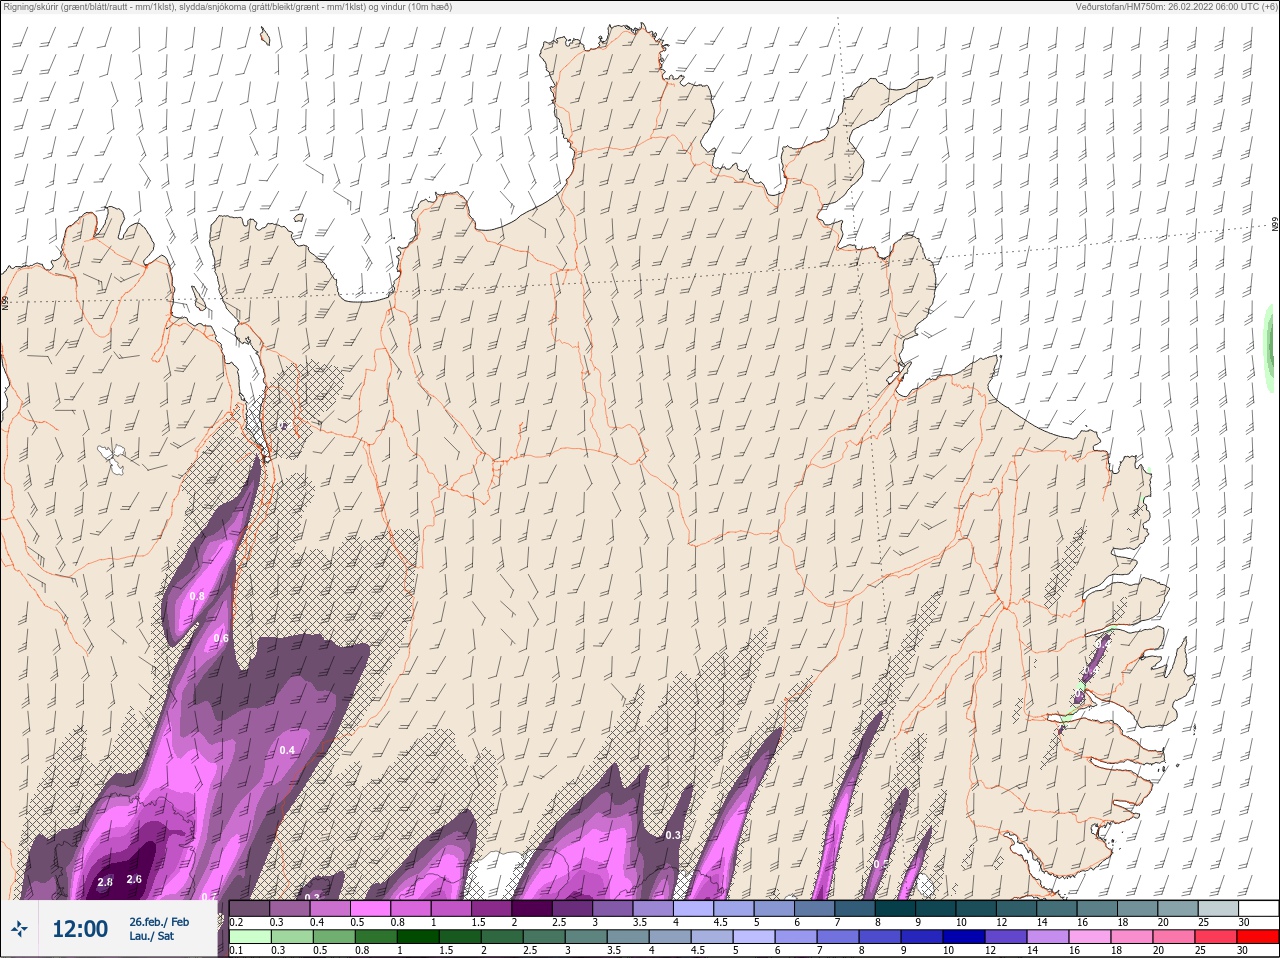Screen dimensions: 1280x958
Task: Select dark teal 9–10 upper legend swatch
Action: [937, 908]
